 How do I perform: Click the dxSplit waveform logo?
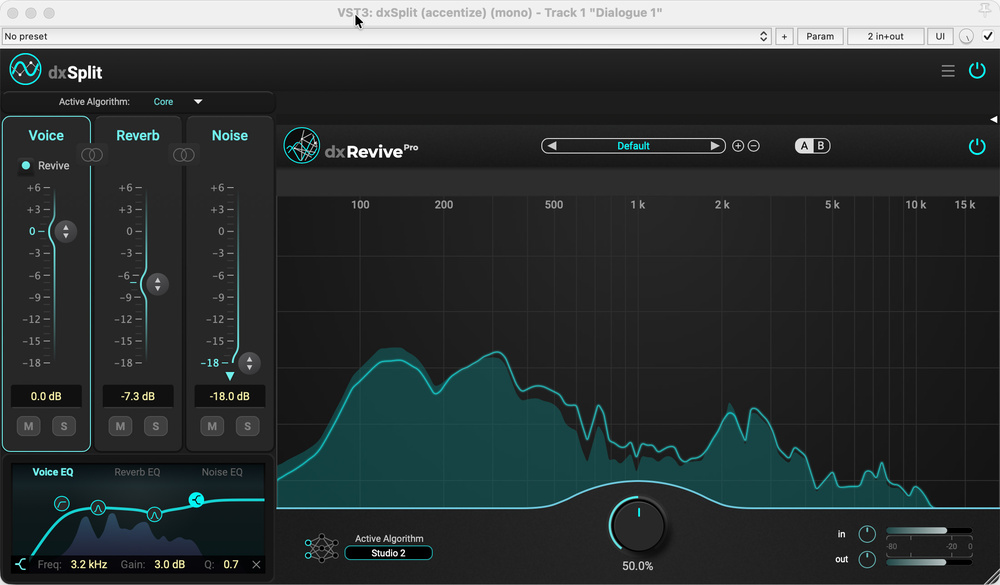coord(26,69)
